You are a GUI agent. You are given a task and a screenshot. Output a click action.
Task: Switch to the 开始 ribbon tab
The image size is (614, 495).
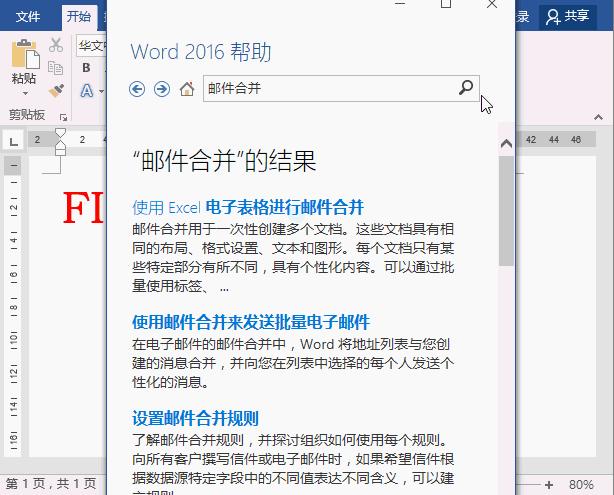click(x=79, y=17)
